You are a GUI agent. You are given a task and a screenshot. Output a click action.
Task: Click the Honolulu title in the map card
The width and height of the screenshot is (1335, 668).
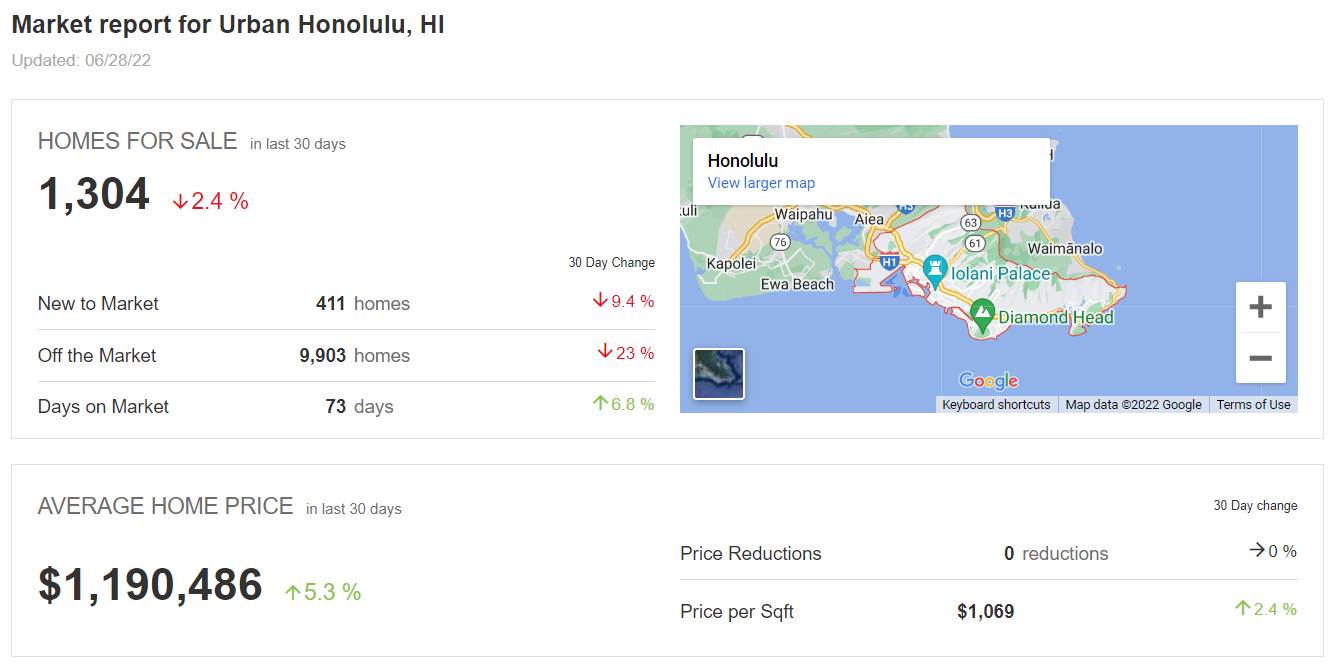742,160
